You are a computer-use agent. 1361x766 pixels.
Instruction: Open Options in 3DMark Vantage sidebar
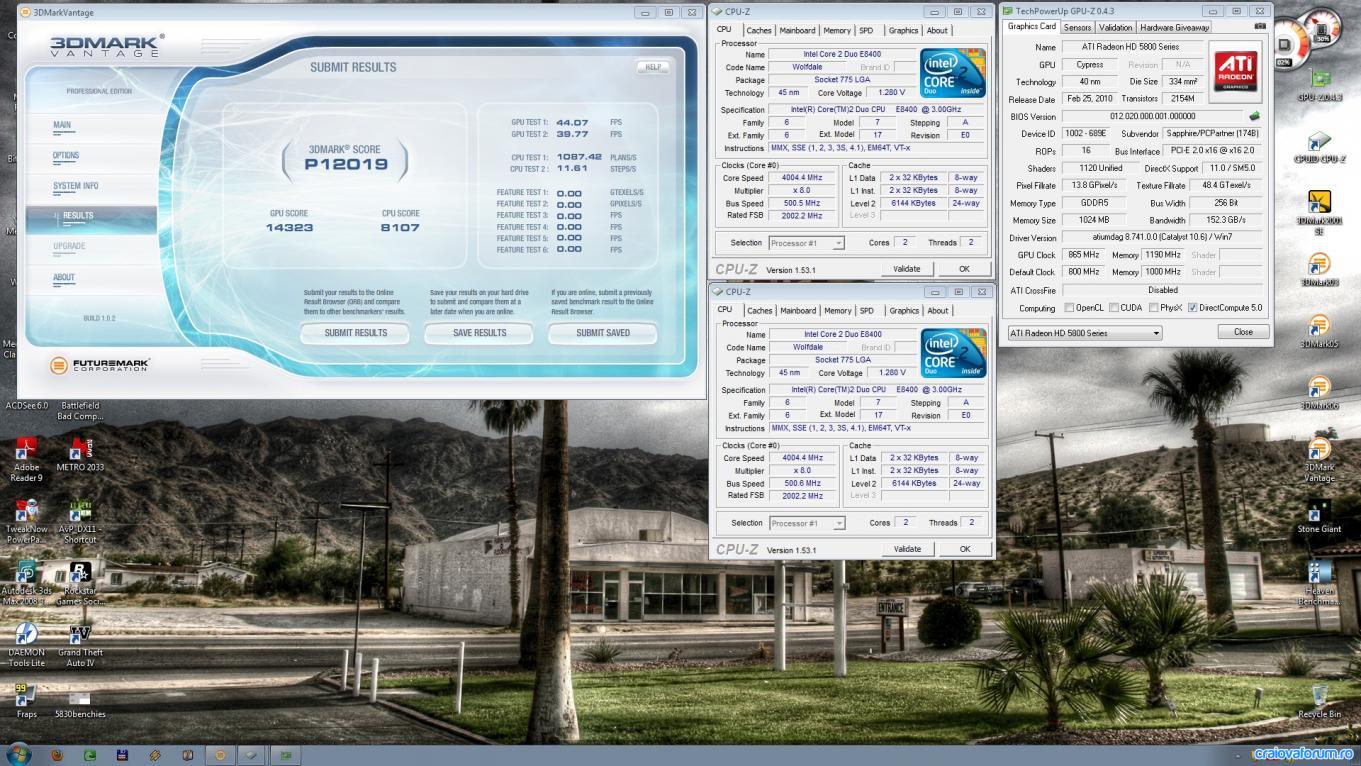pos(66,156)
